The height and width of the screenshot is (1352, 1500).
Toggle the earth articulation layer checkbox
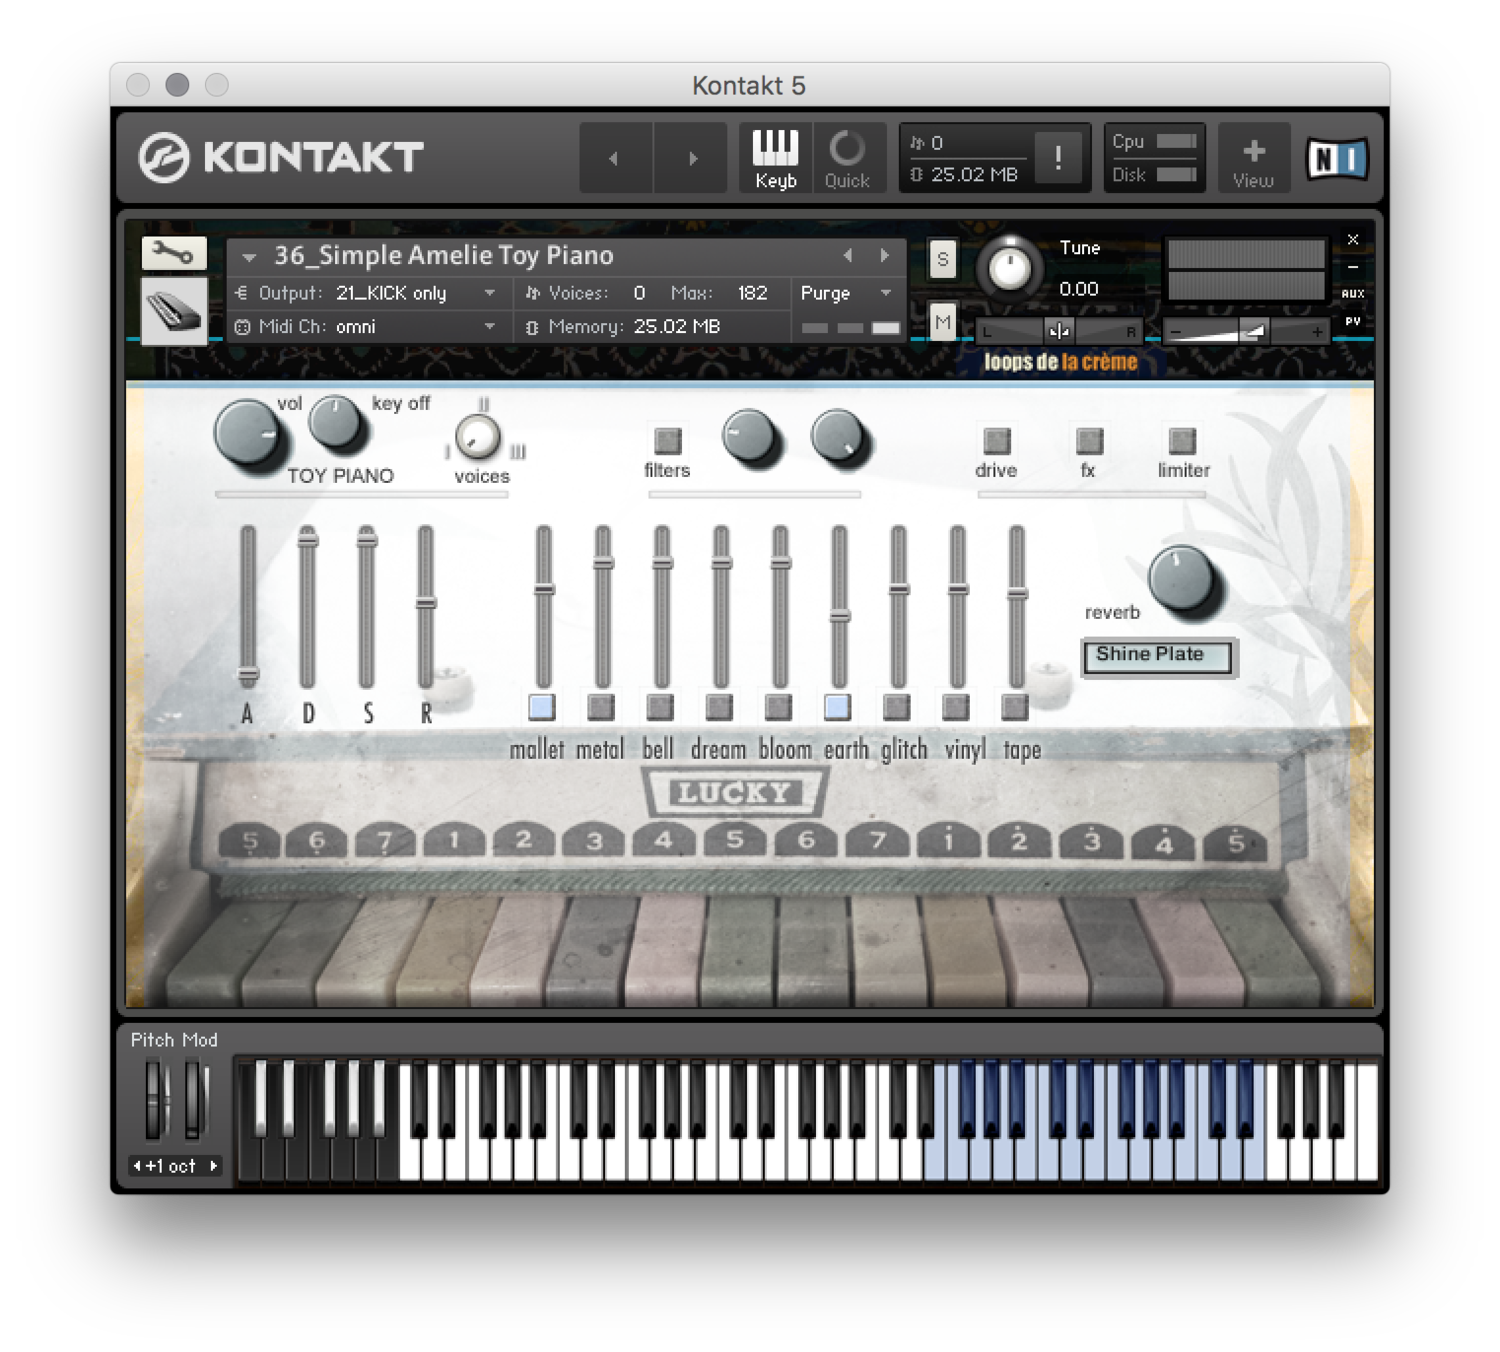coord(837,708)
